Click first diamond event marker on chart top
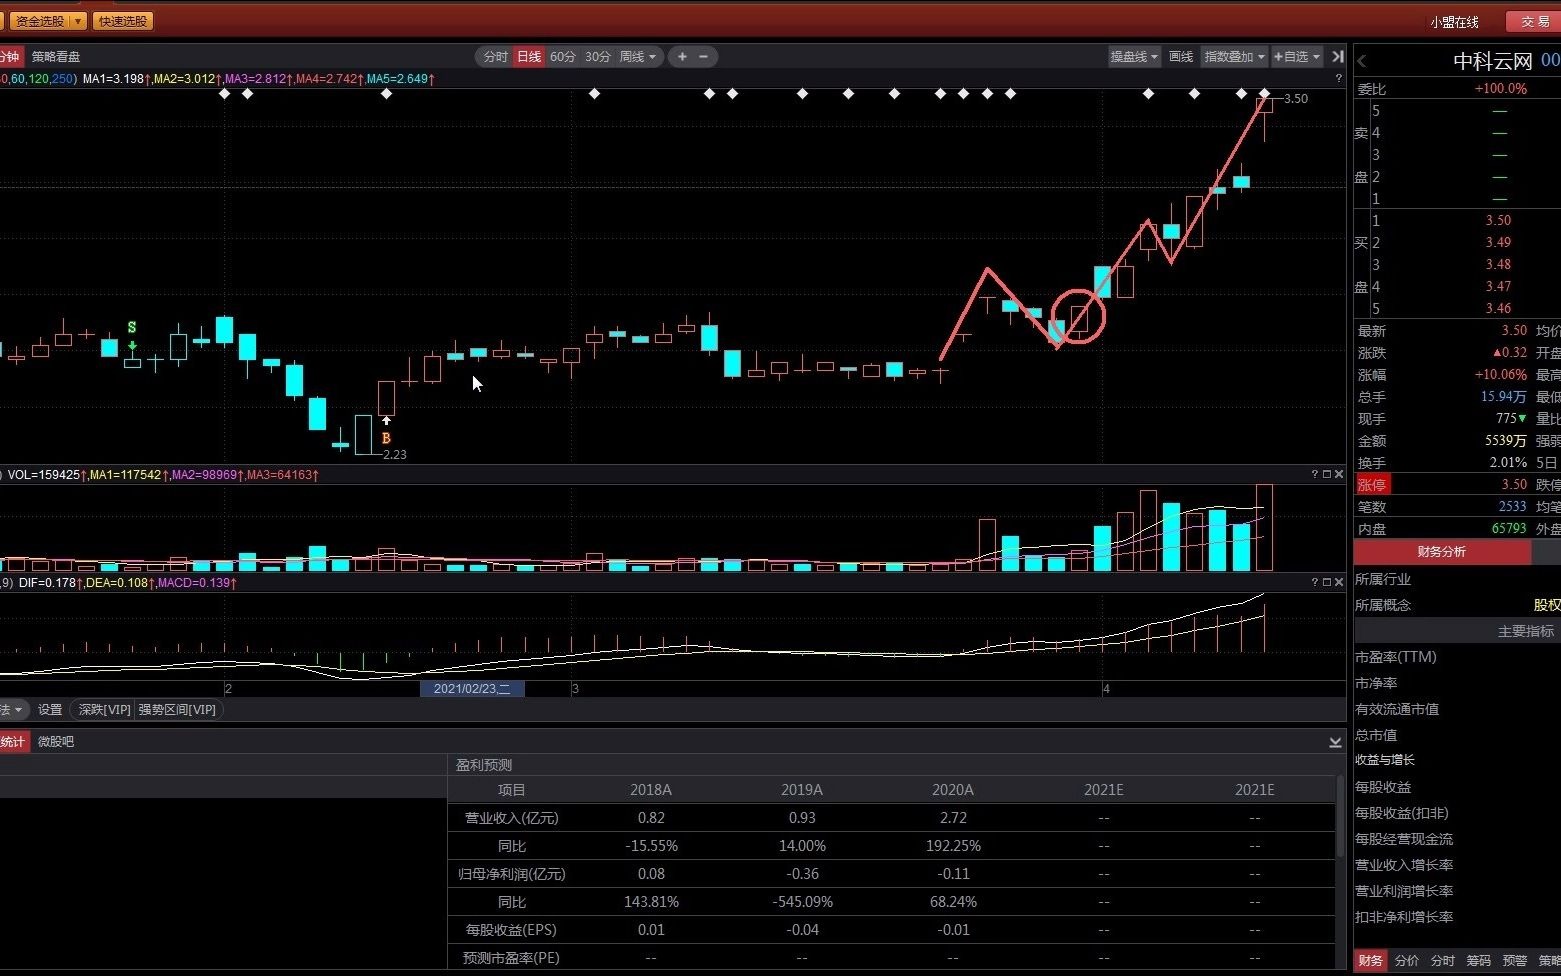Image resolution: width=1561 pixels, height=976 pixels. [x=224, y=94]
